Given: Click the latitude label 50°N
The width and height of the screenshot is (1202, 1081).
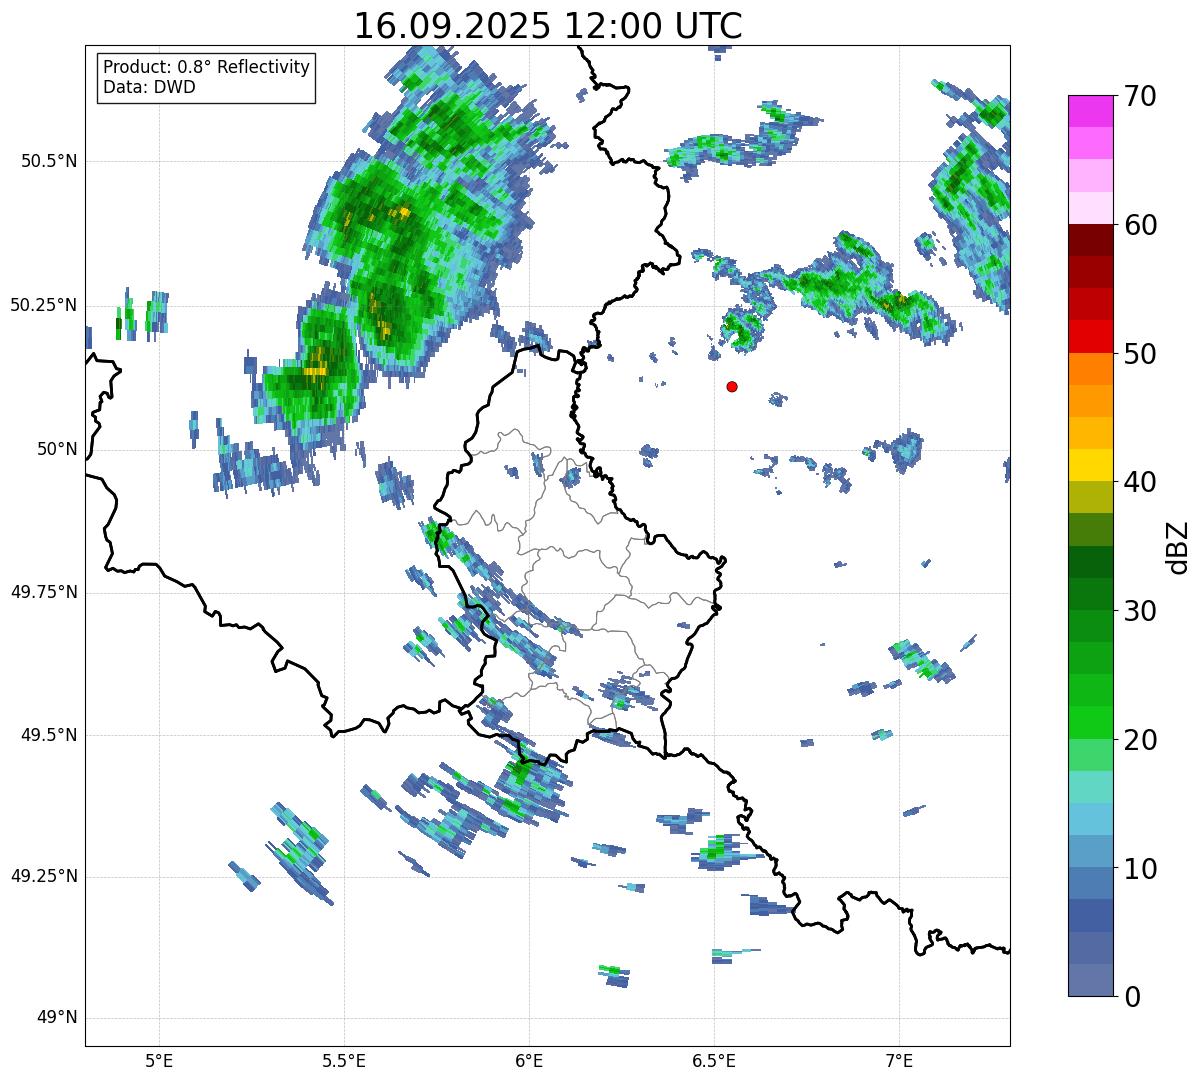Looking at the screenshot, I should click(x=58, y=449).
